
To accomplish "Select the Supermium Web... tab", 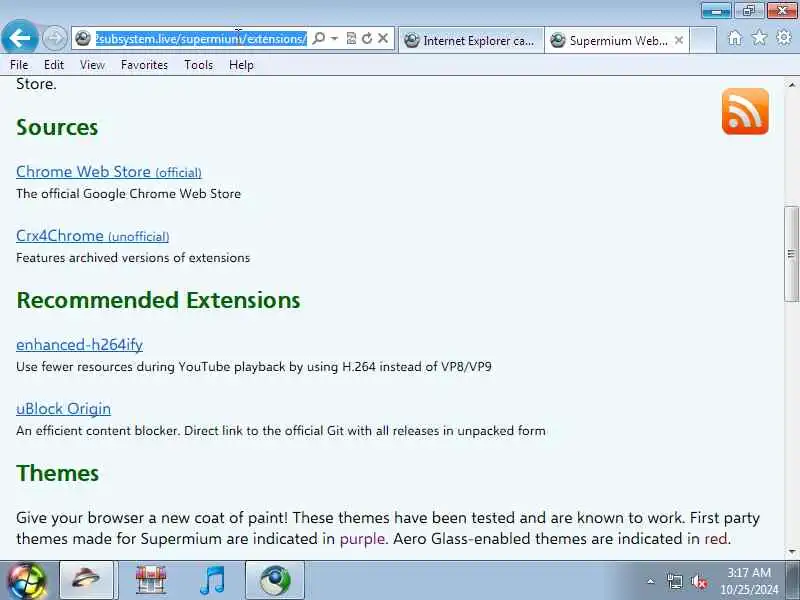I will tap(611, 40).
